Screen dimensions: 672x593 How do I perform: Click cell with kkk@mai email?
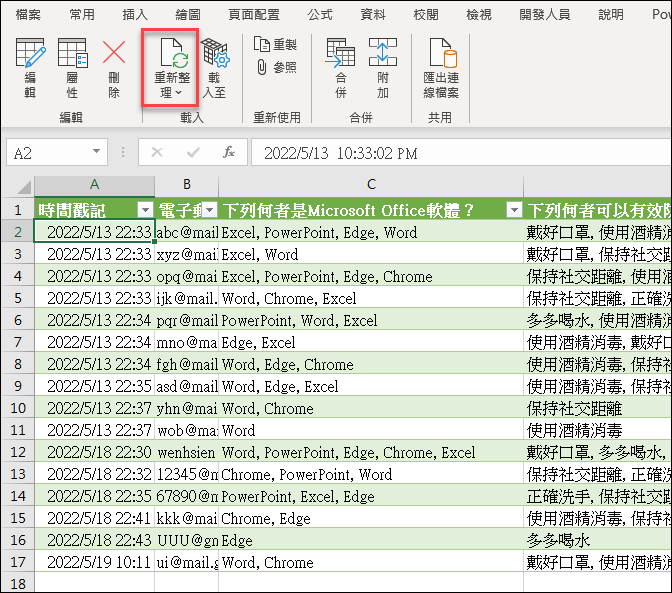pyautogui.click(x=186, y=518)
